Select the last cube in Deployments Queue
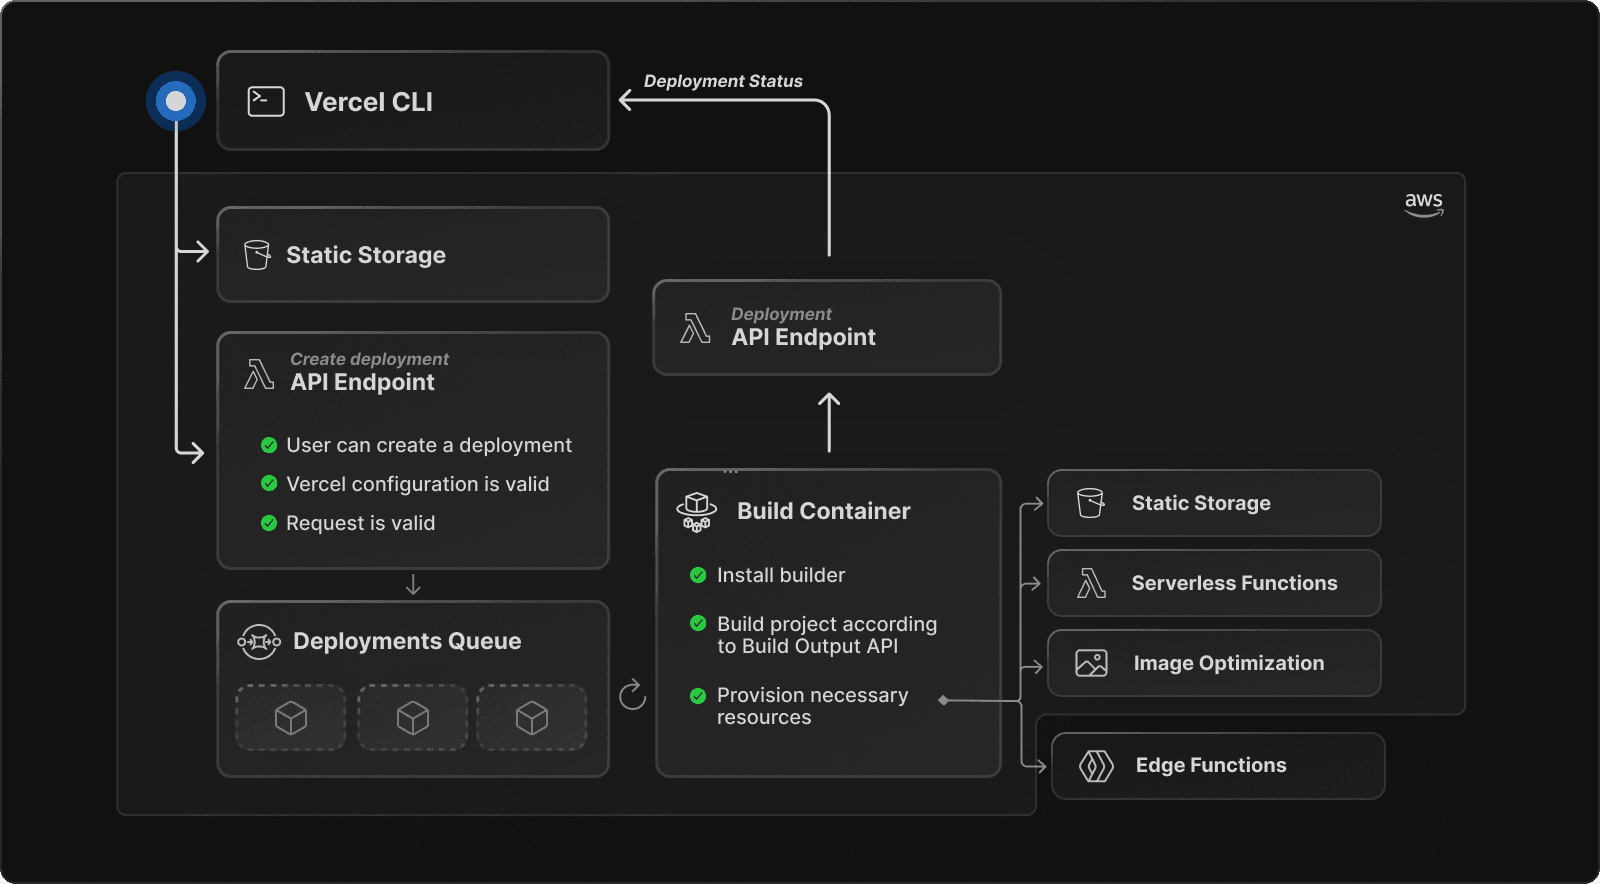1600x884 pixels. (x=532, y=717)
